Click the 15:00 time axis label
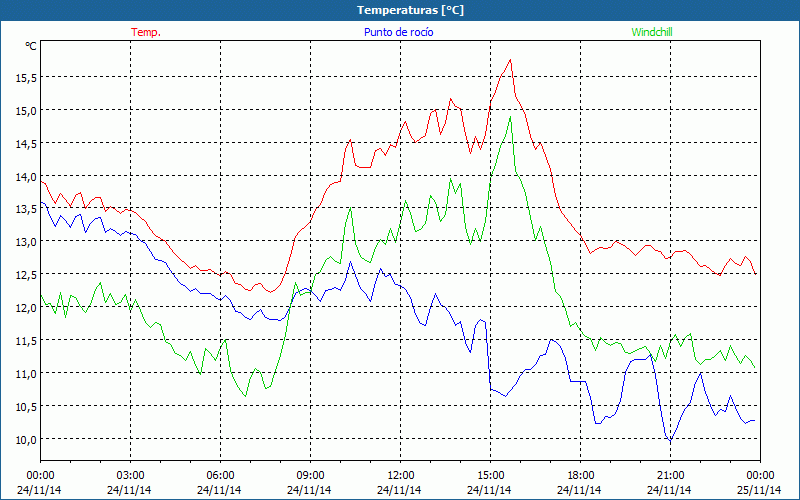The height and width of the screenshot is (500, 800). pos(490,476)
